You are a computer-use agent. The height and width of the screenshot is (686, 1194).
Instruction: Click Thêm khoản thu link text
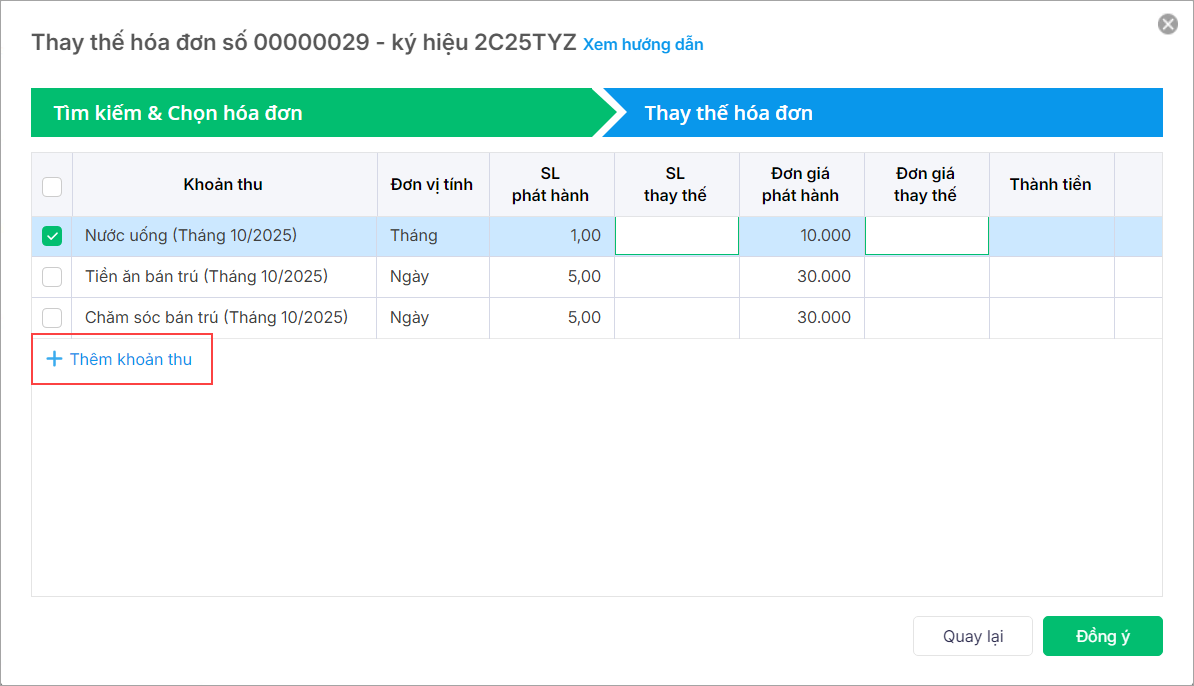point(131,359)
